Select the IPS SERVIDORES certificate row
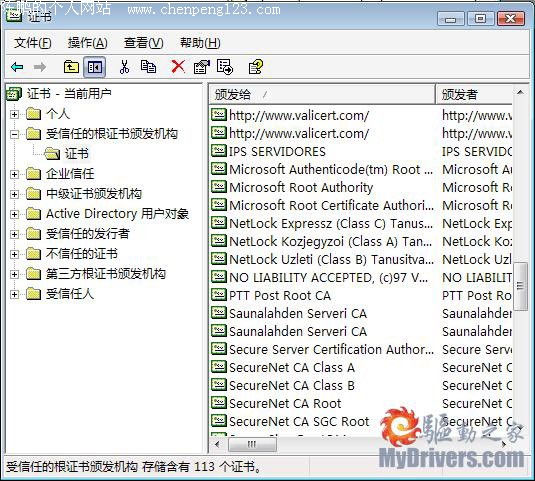Image resolution: width=535 pixels, height=481 pixels. coord(361,151)
